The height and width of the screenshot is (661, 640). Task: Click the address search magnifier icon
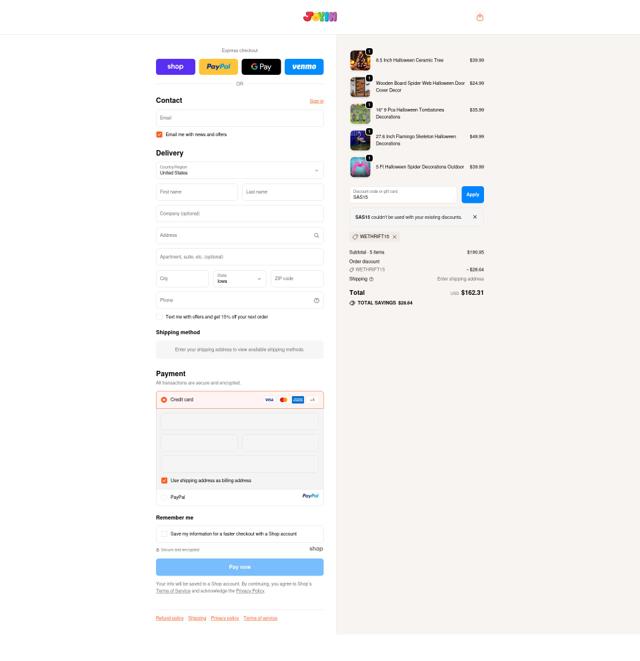pyautogui.click(x=316, y=236)
